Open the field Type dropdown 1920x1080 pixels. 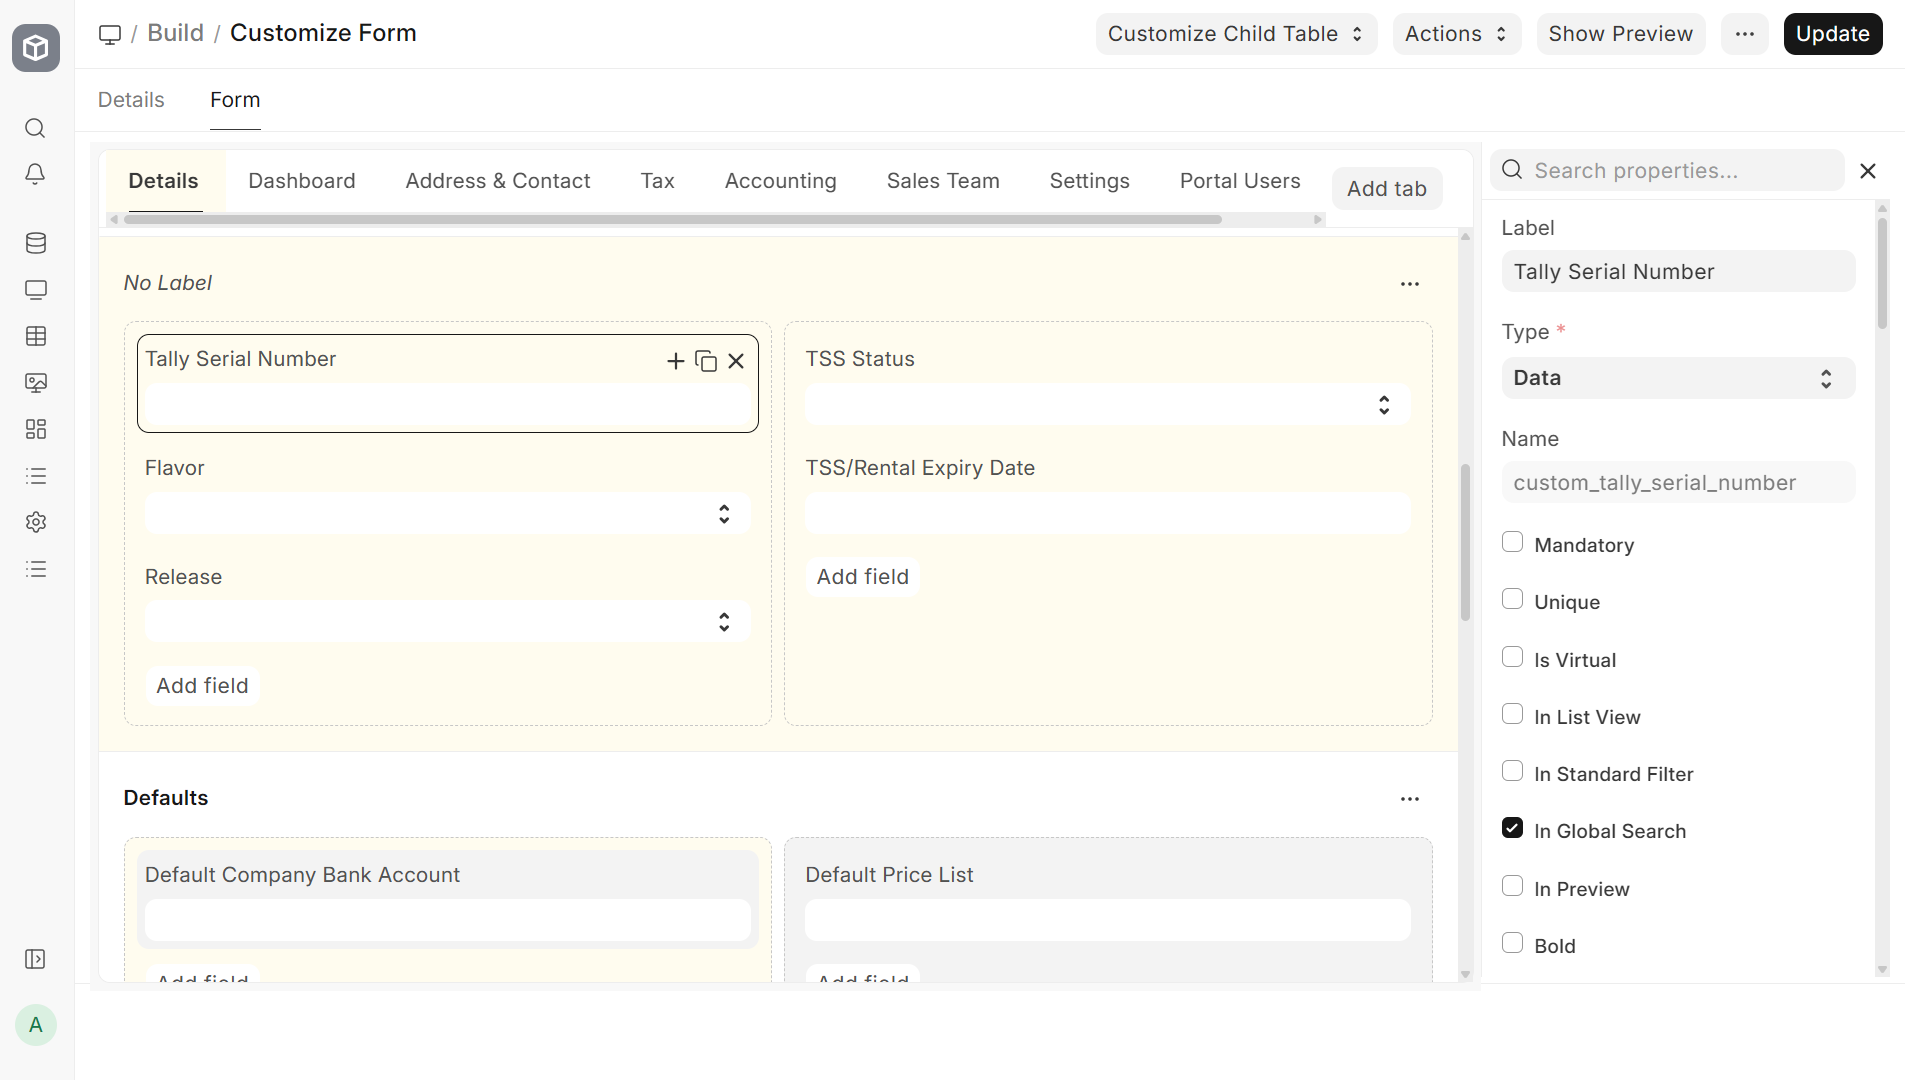(1678, 378)
